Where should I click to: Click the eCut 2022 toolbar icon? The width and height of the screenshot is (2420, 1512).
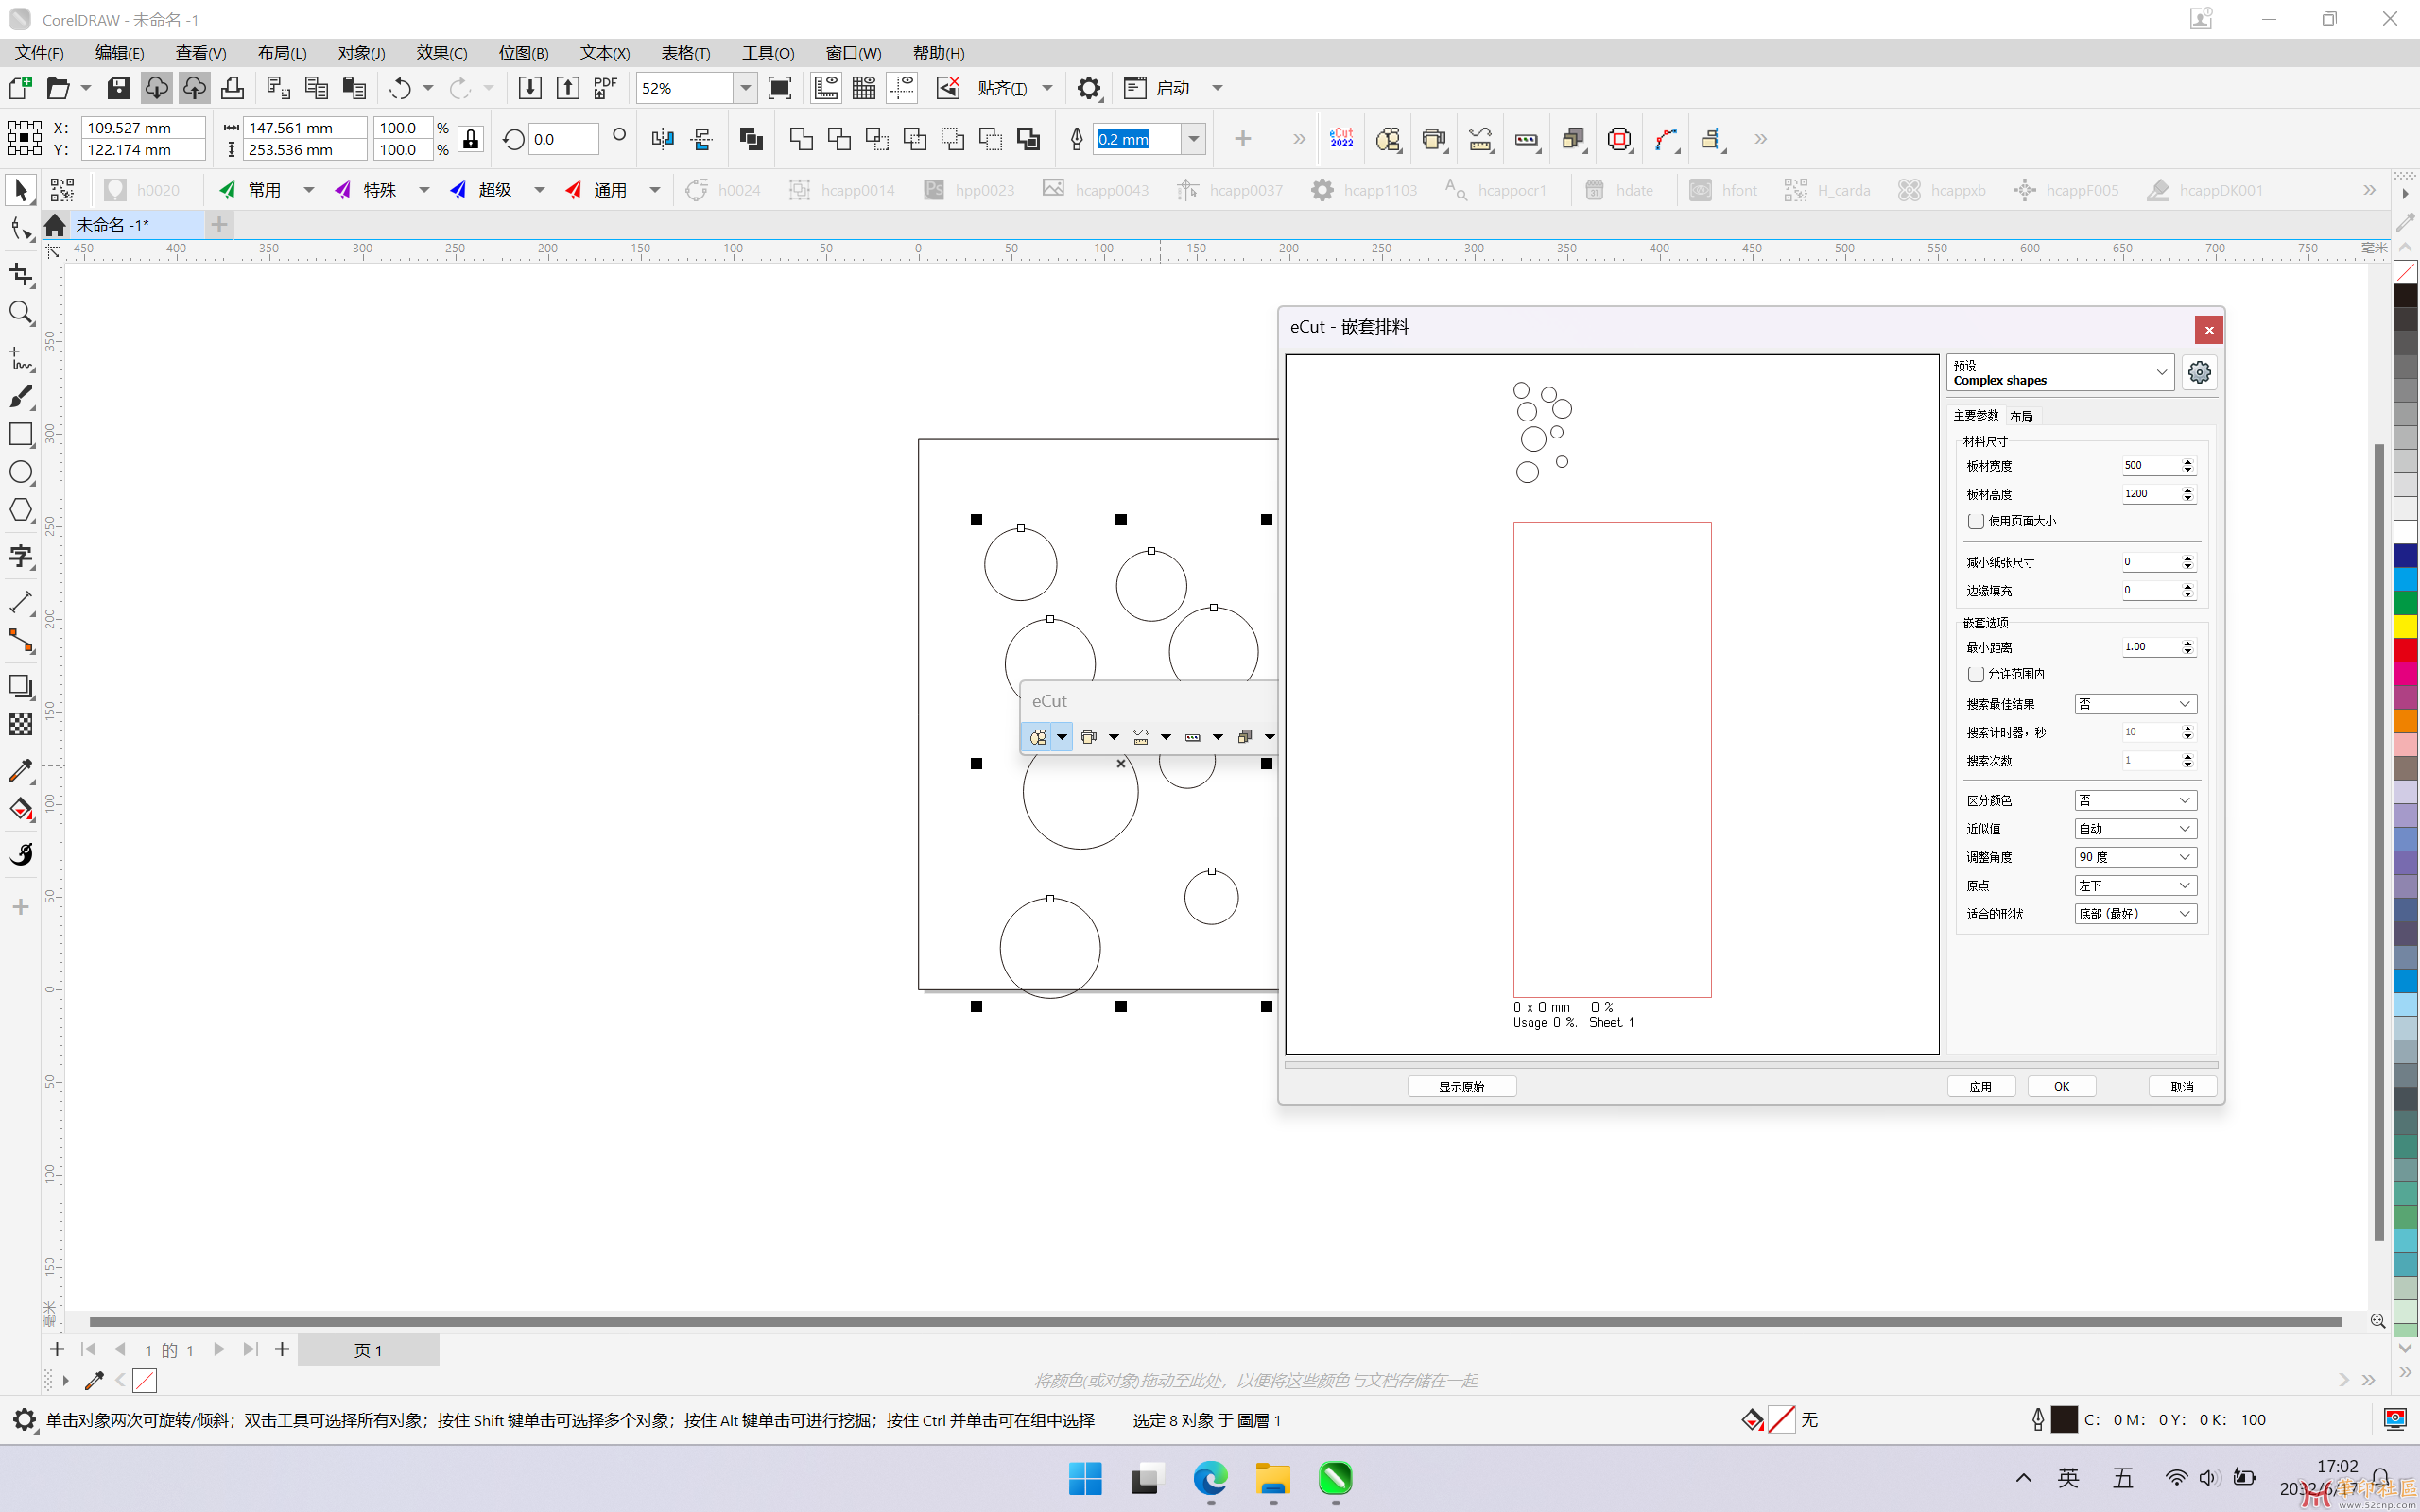pyautogui.click(x=1341, y=139)
